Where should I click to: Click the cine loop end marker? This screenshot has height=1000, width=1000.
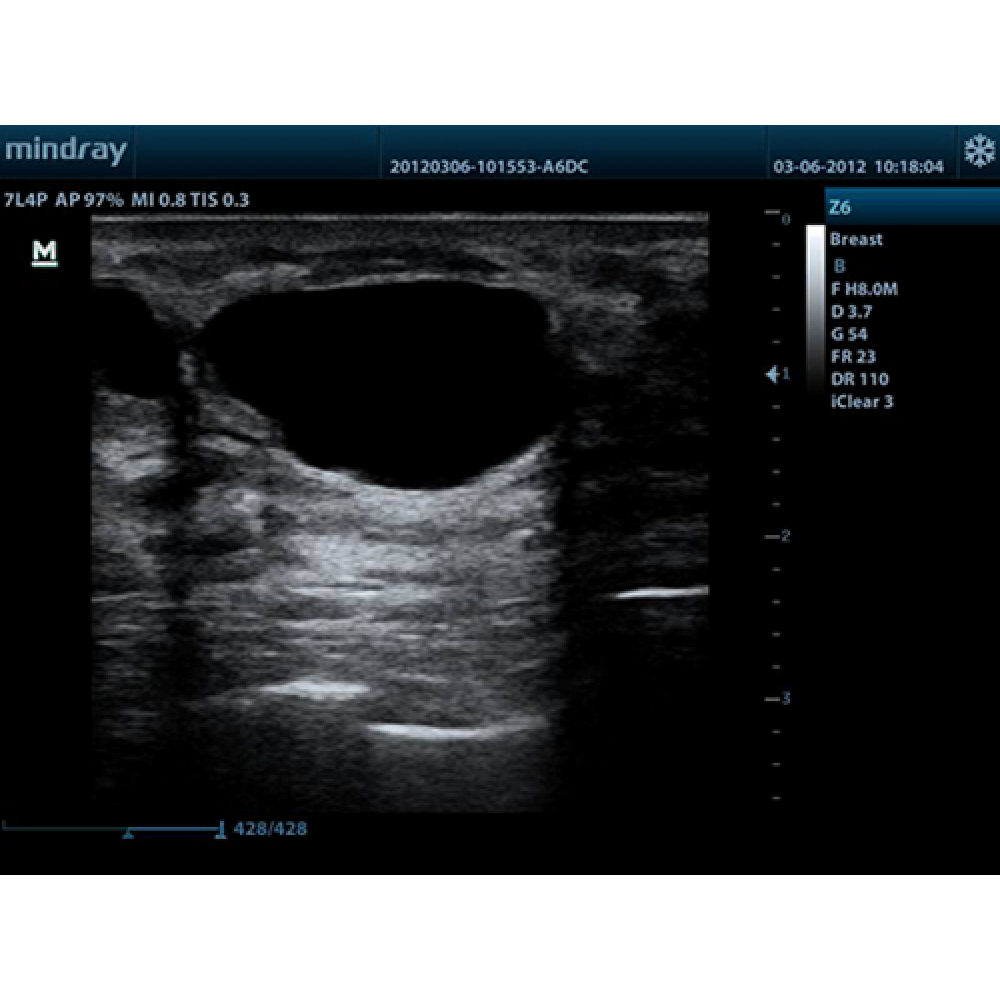point(219,828)
